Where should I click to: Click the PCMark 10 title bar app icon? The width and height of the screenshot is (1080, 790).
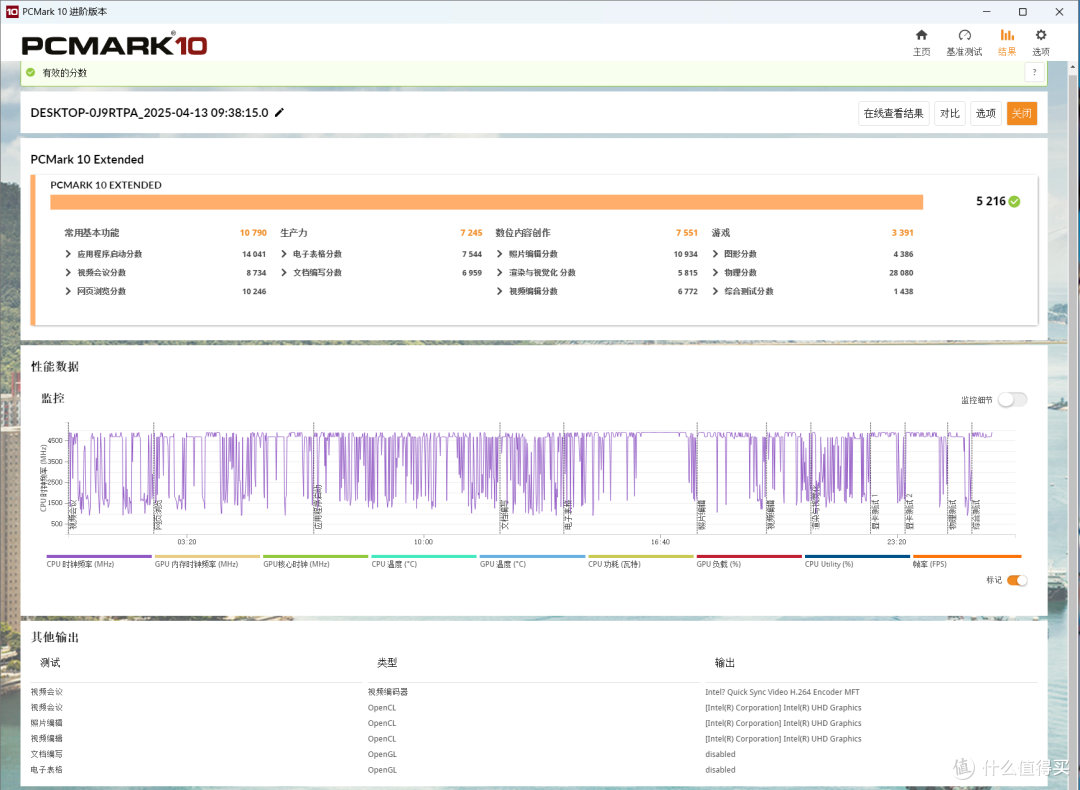pyautogui.click(x=12, y=11)
